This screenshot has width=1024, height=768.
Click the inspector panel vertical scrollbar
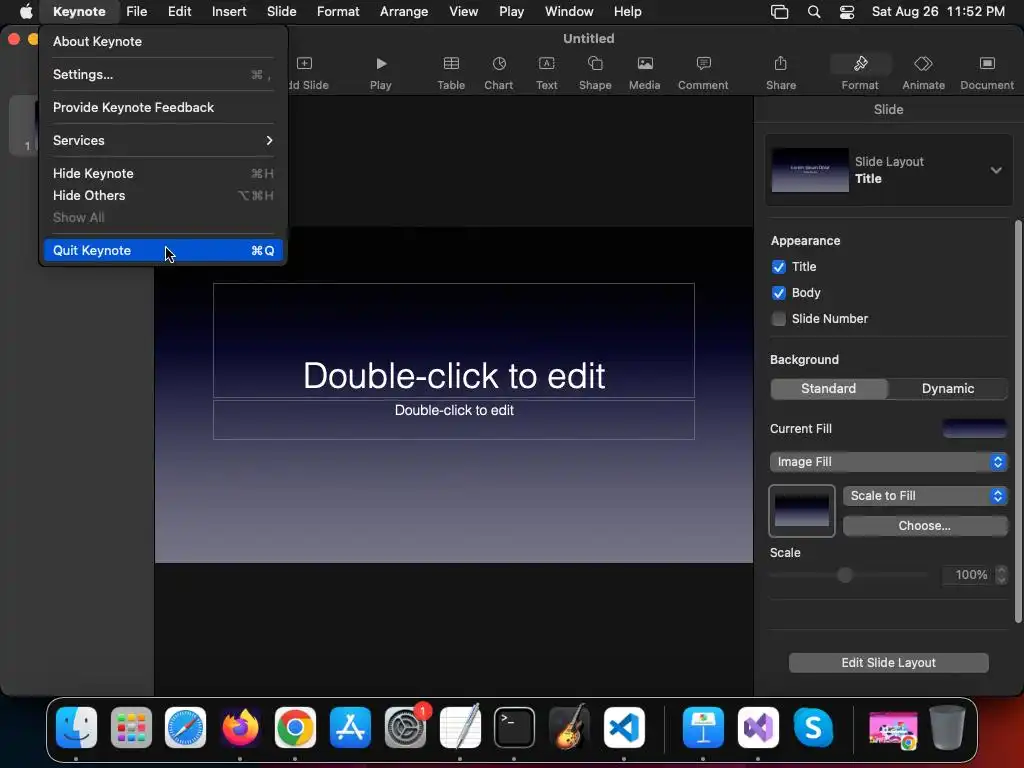pos(1018,421)
